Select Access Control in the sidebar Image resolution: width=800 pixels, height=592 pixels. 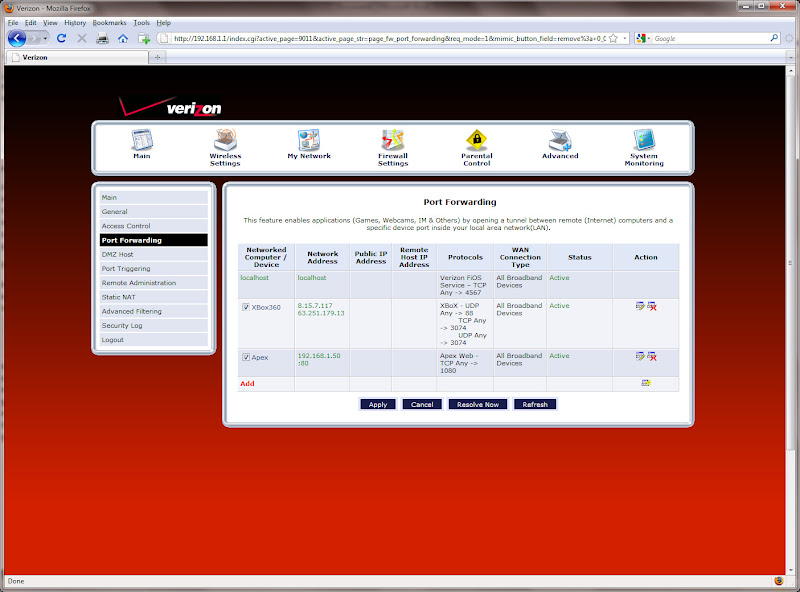[154, 226]
